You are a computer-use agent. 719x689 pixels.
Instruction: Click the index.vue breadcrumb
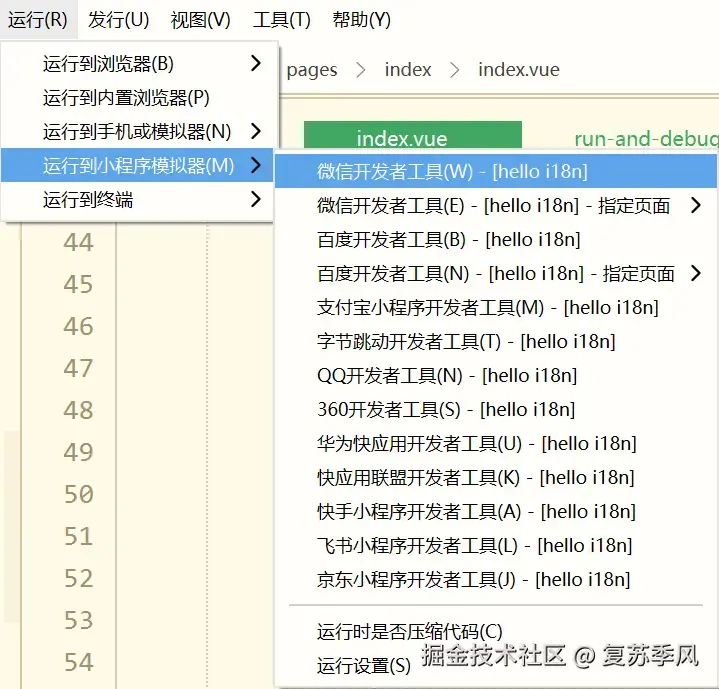(x=519, y=70)
